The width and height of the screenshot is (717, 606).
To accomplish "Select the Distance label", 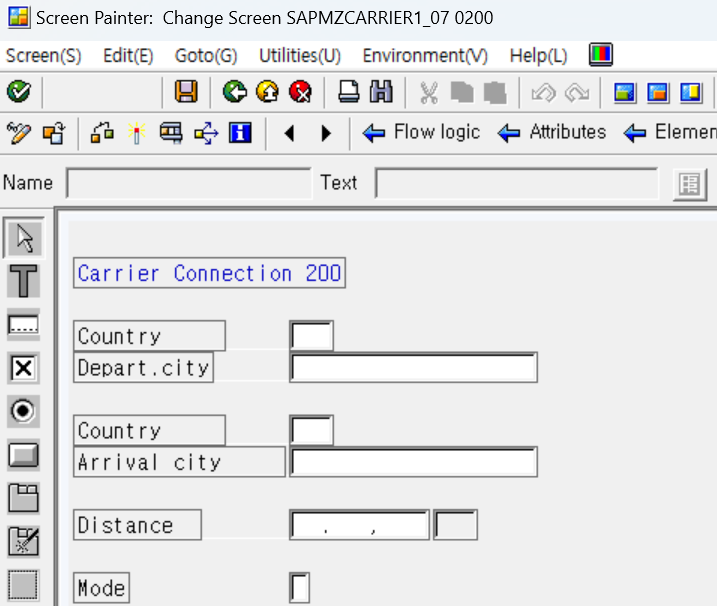I will coord(137,525).
